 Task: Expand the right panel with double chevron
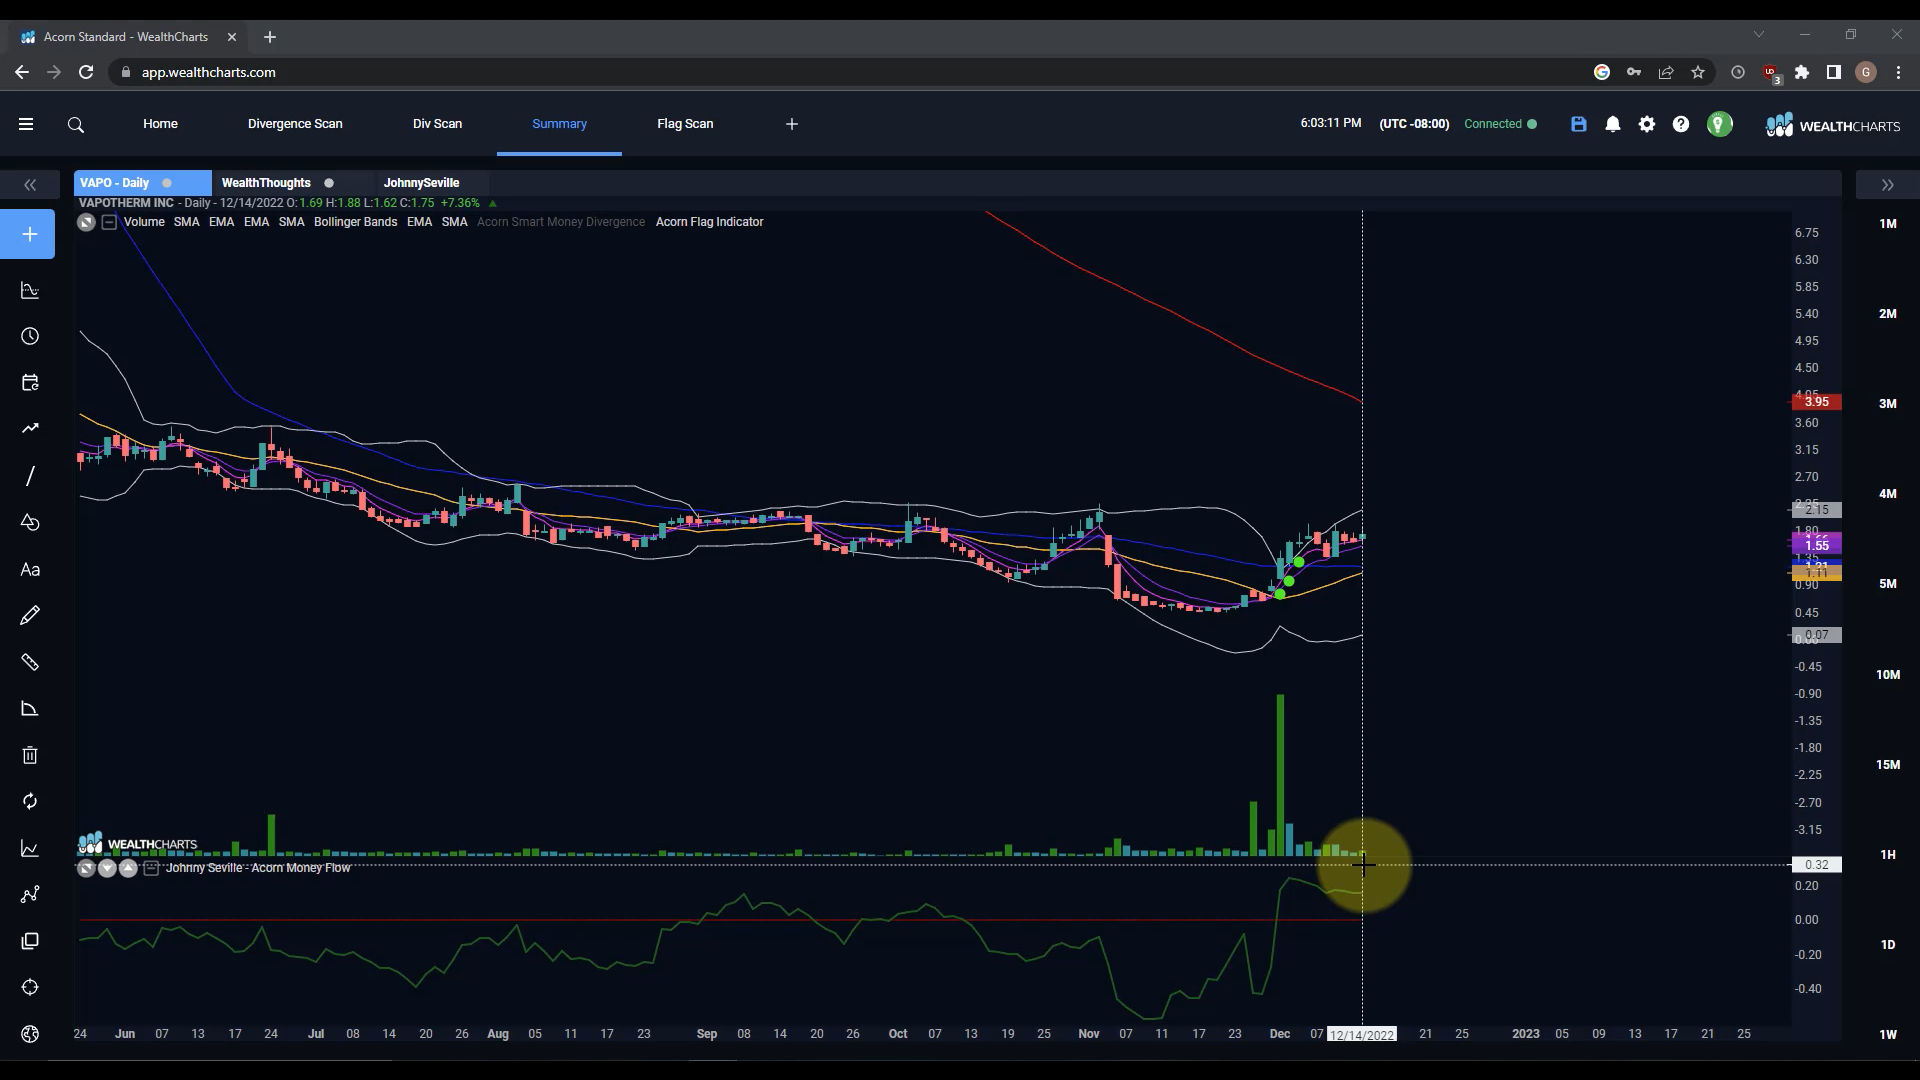tap(1887, 185)
